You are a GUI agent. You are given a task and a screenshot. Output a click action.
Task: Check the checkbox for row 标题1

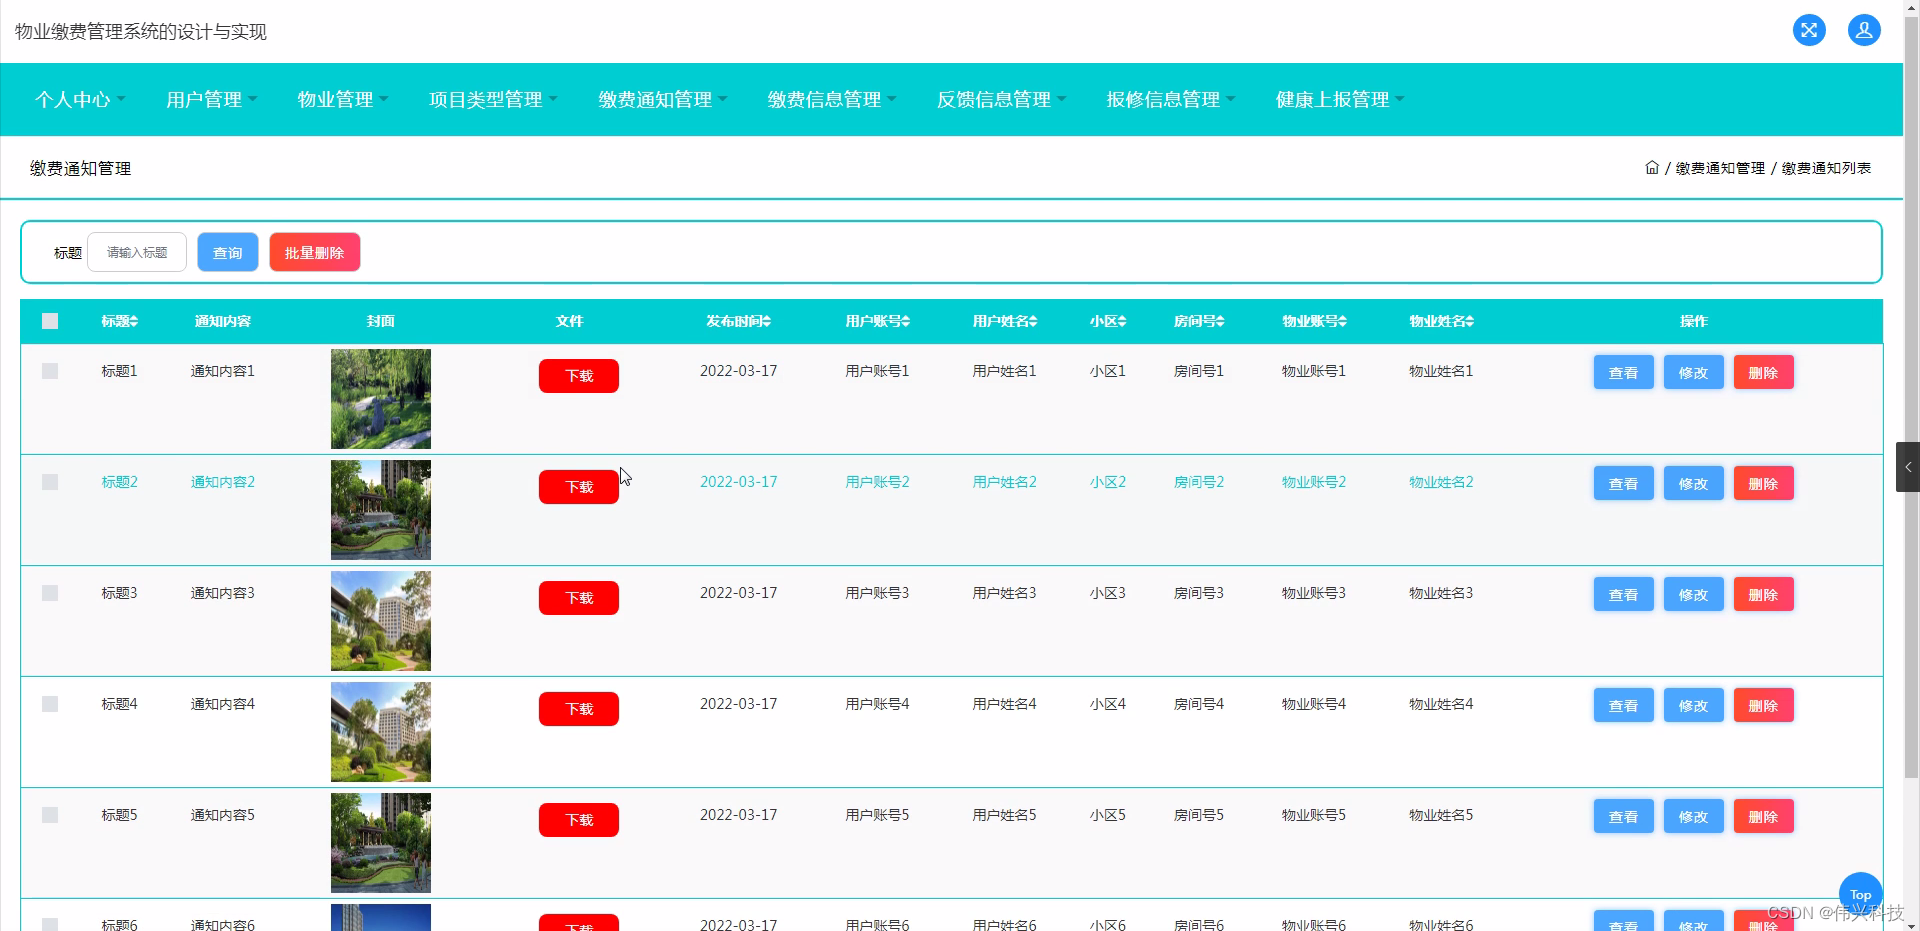(50, 371)
